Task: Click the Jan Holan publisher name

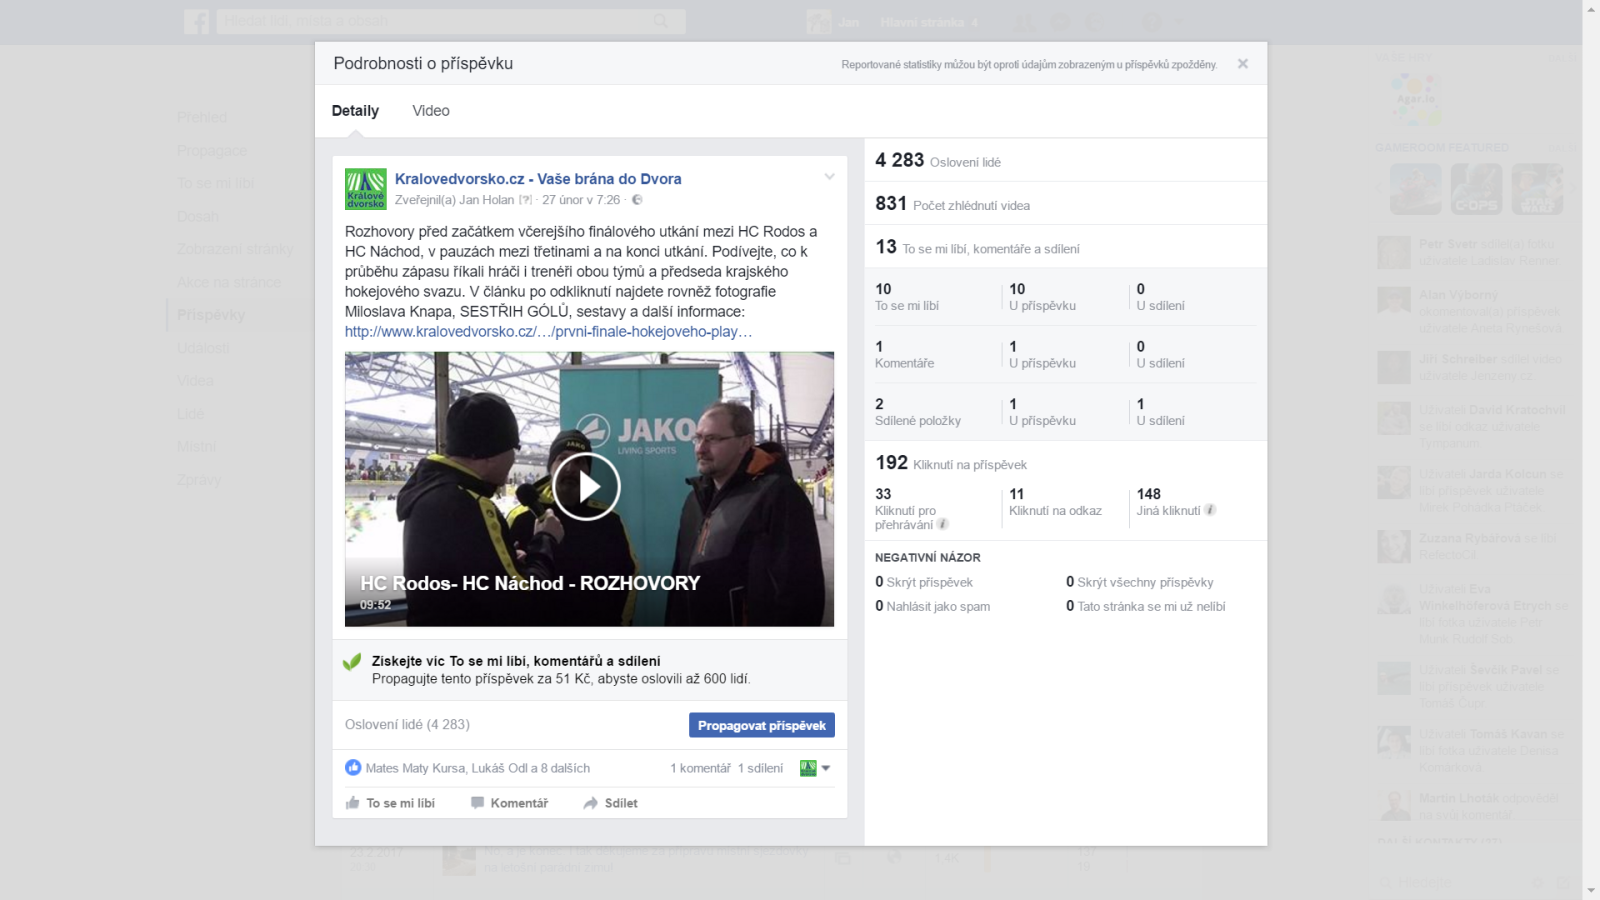Action: (x=486, y=200)
